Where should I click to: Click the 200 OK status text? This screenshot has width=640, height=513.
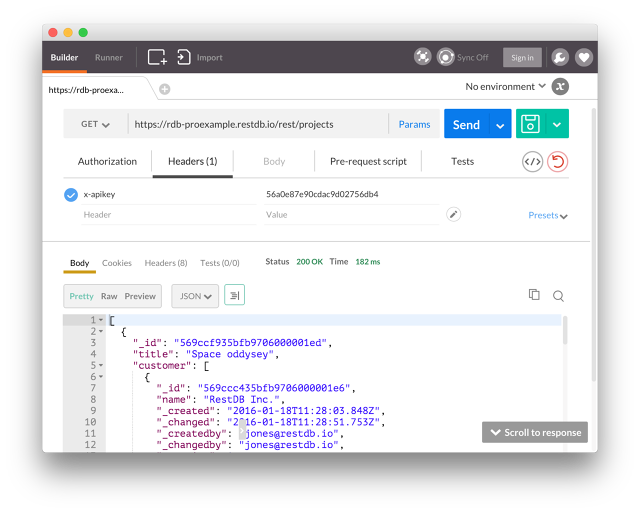tap(309, 262)
